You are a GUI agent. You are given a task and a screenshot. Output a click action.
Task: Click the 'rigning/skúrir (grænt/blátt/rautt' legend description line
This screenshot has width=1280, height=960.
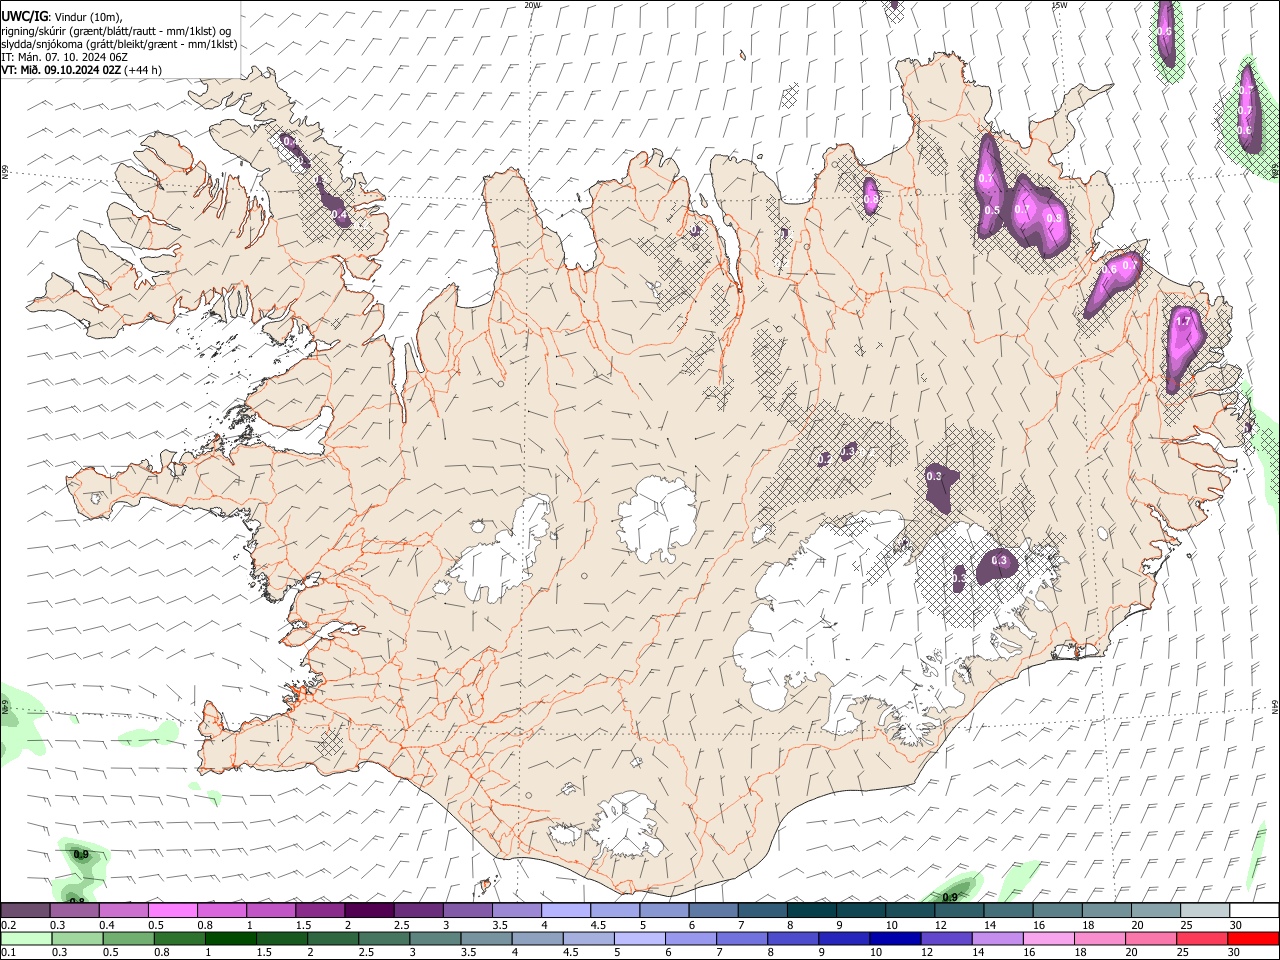click(x=116, y=30)
